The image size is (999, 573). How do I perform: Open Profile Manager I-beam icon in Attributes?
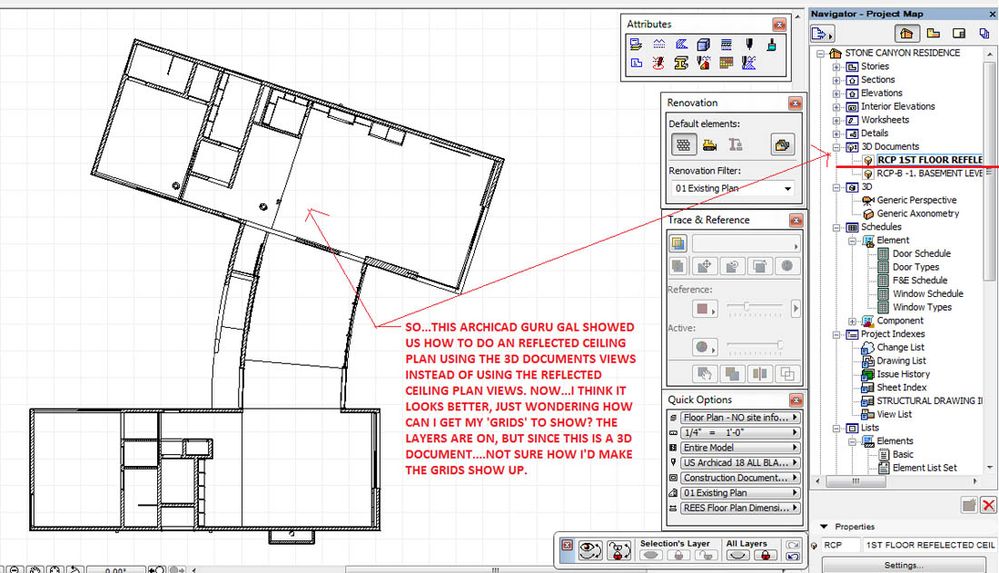point(681,62)
